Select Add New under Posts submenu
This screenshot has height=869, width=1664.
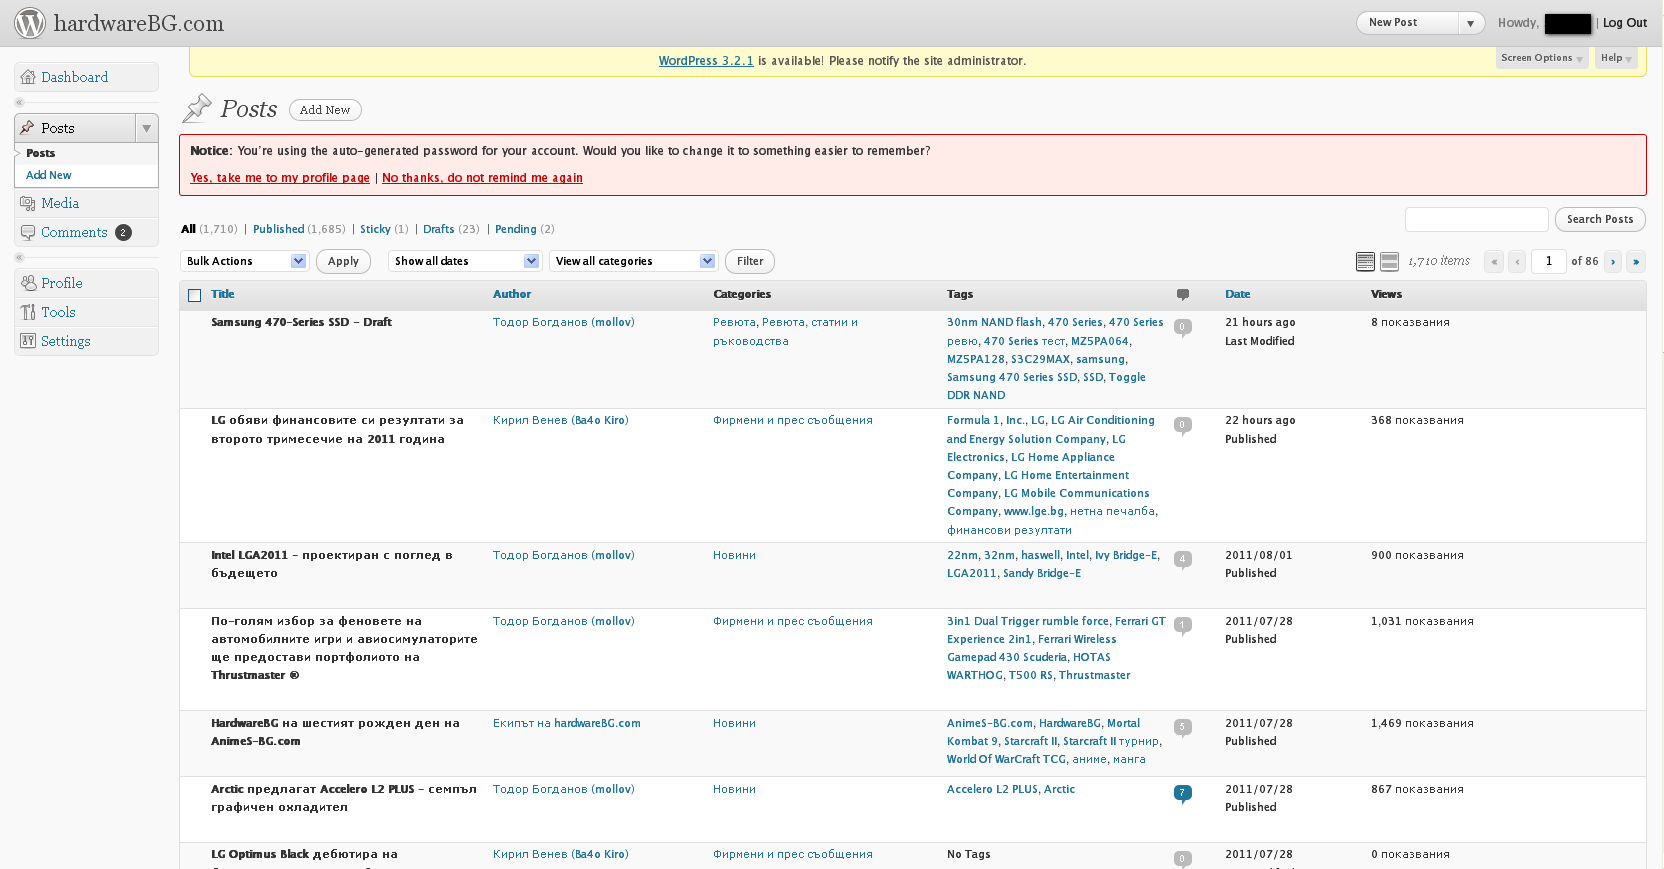pos(48,175)
